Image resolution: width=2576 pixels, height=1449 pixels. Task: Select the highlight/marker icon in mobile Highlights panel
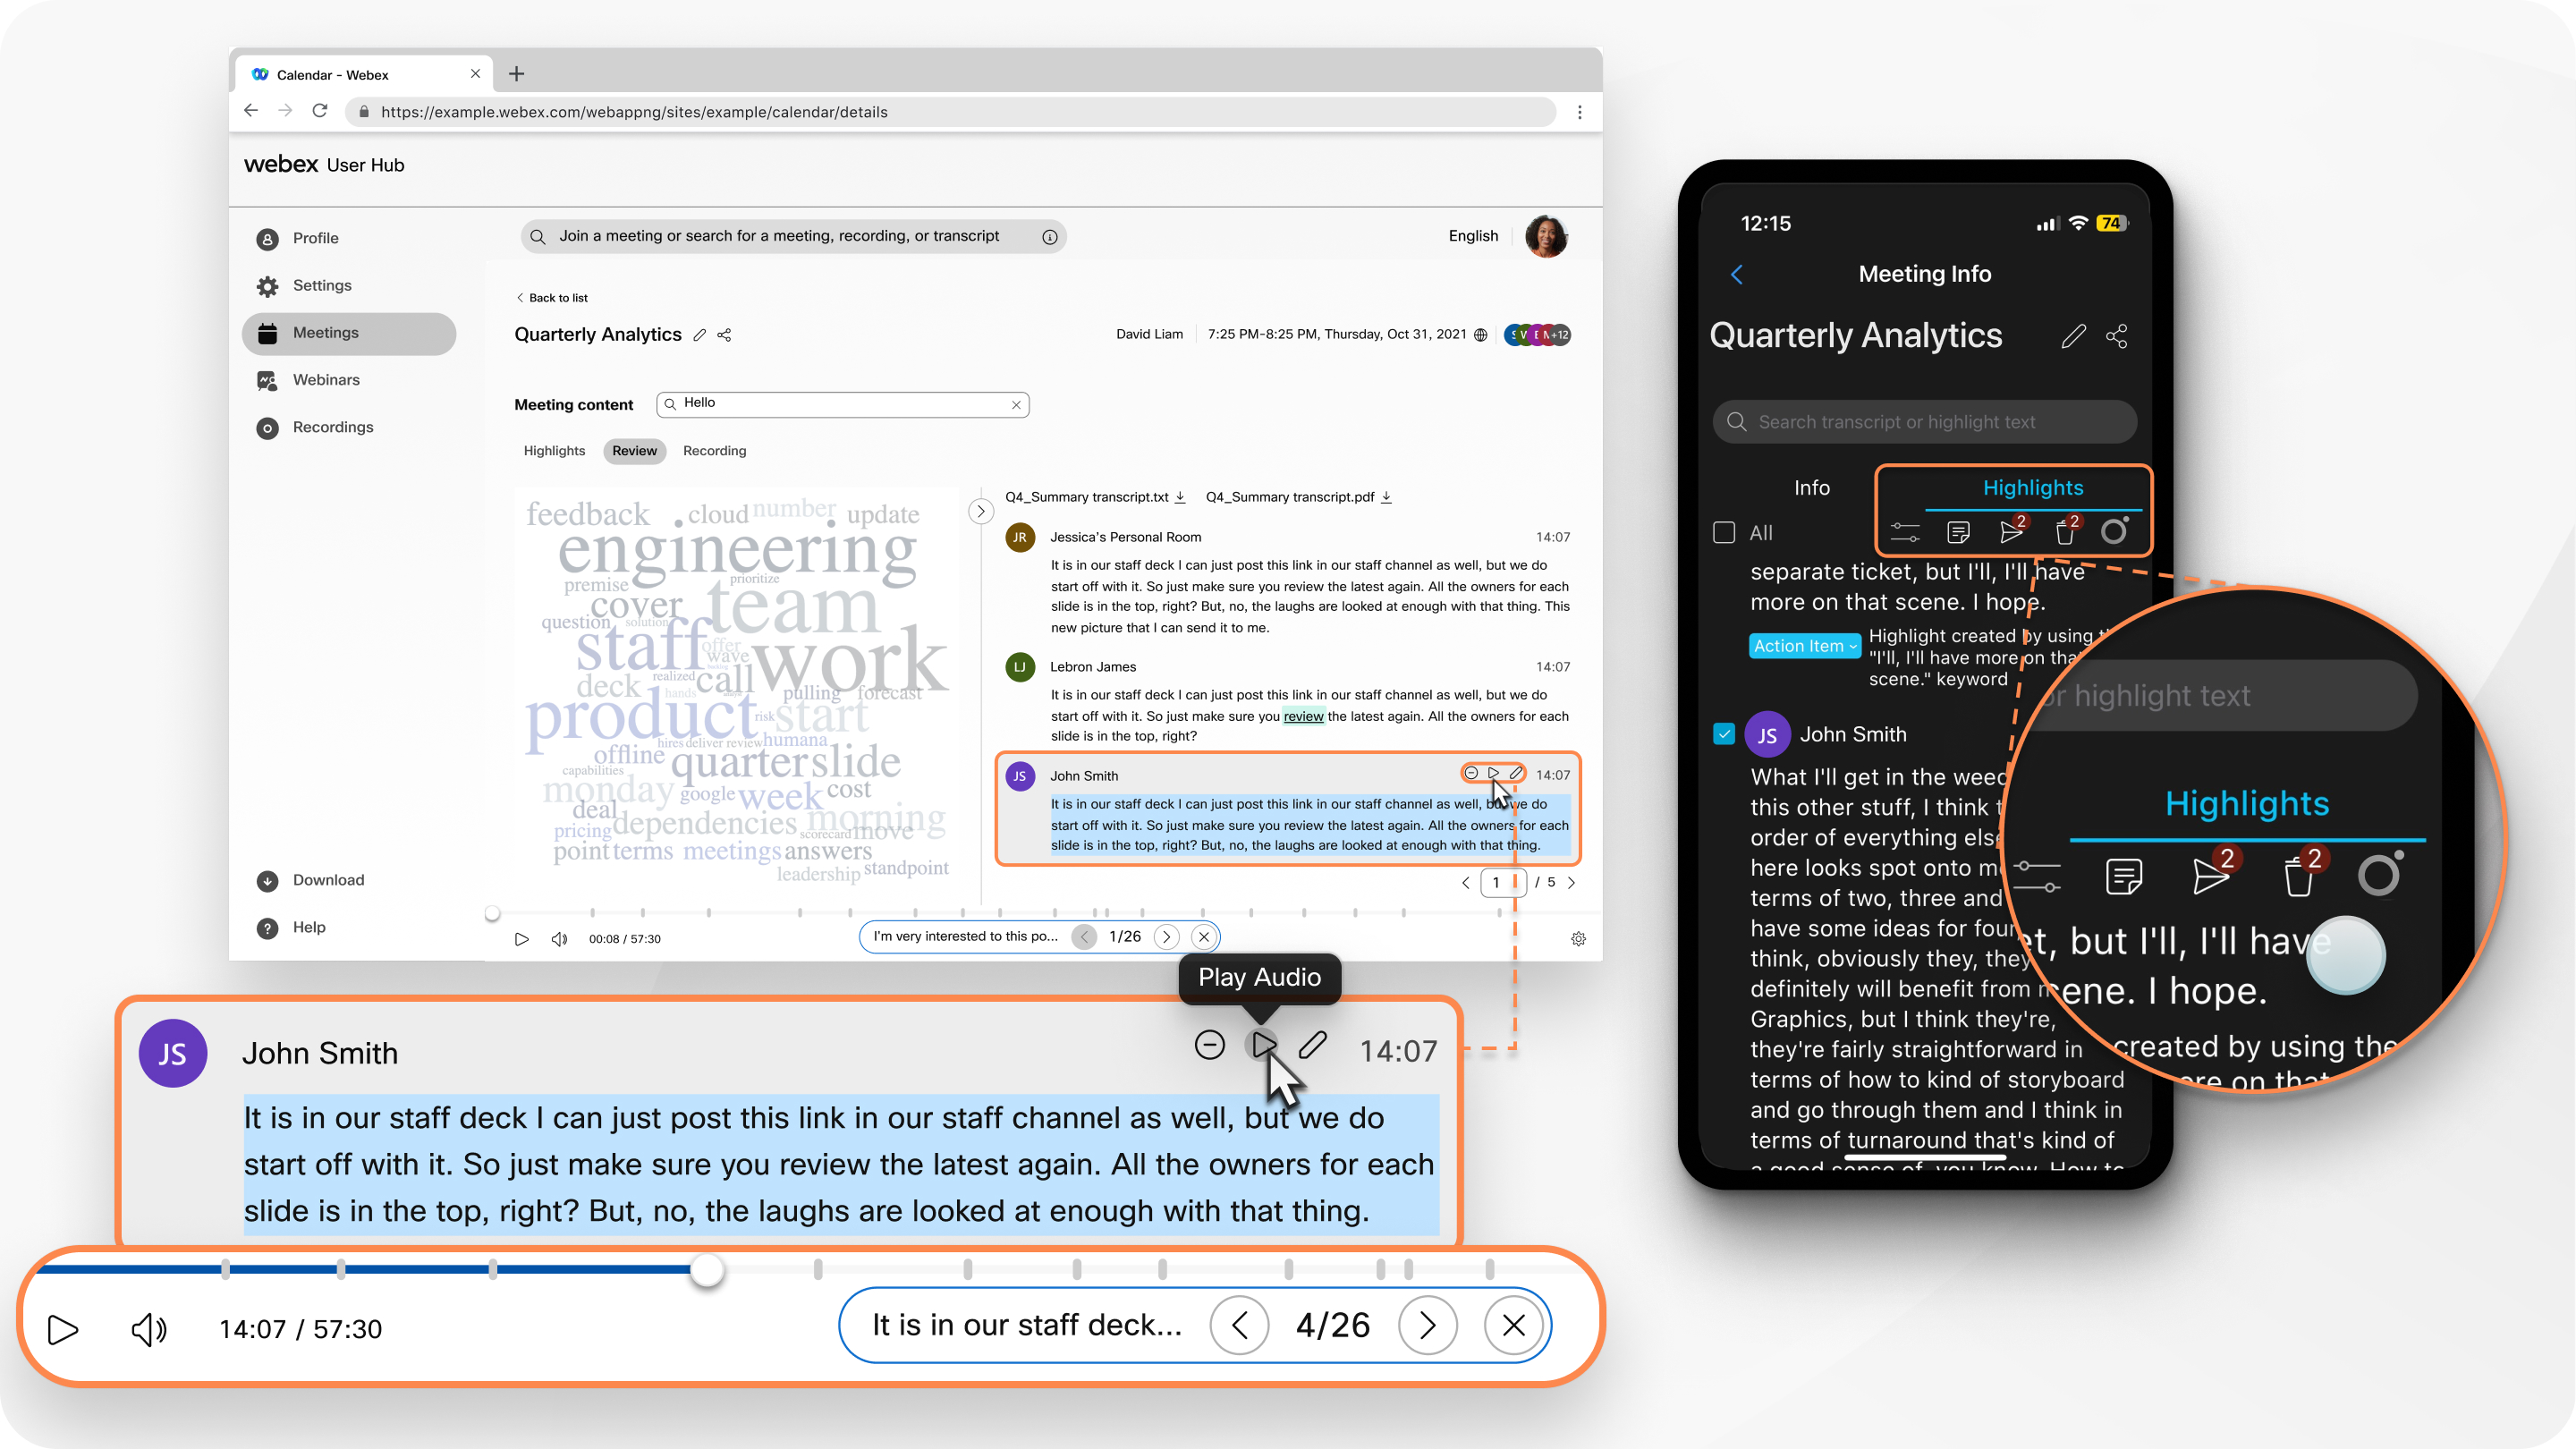(2116, 530)
